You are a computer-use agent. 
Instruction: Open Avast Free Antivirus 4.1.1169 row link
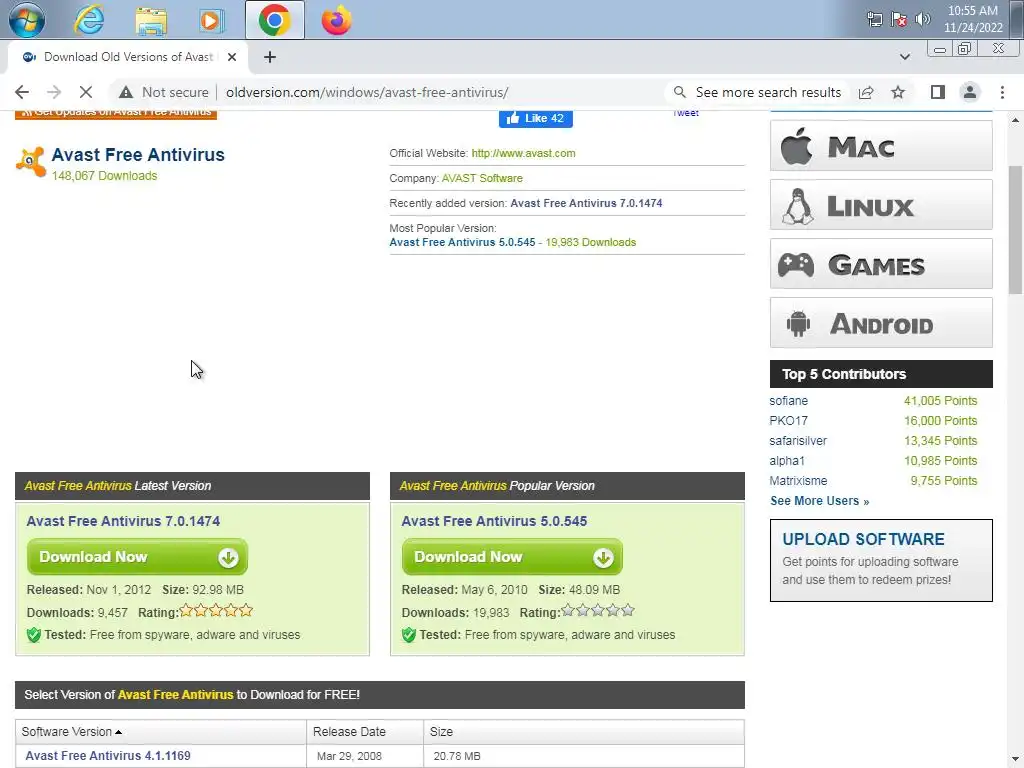[108, 756]
